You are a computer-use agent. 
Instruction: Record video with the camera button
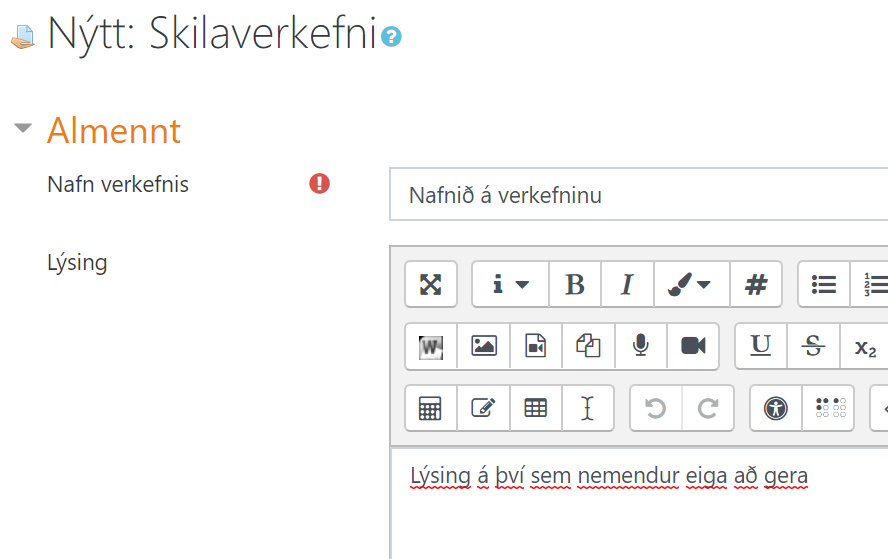coord(693,346)
